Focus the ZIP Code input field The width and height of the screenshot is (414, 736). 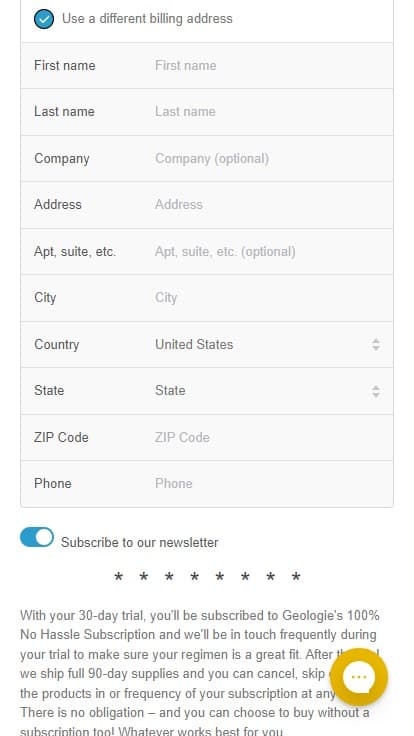[270, 437]
